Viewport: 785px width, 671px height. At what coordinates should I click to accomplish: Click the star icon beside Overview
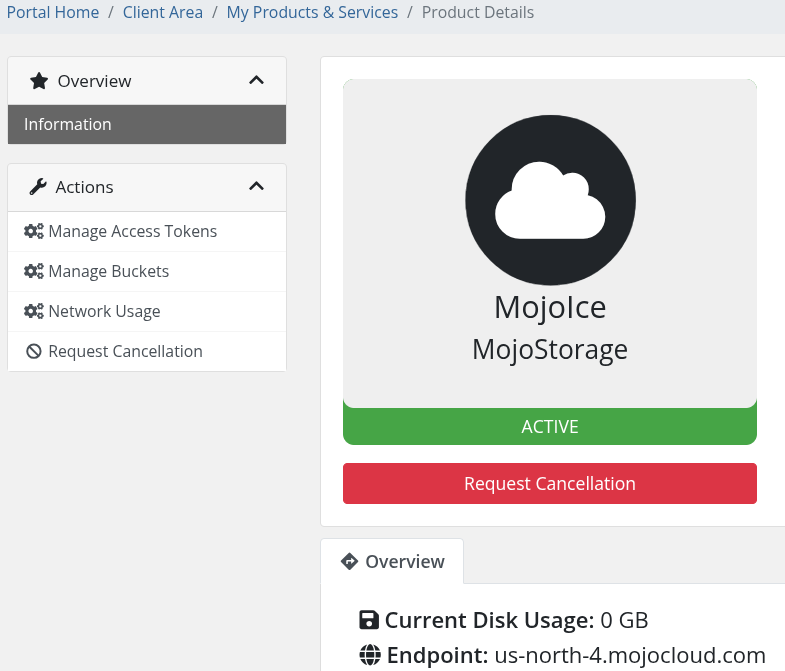pos(39,81)
